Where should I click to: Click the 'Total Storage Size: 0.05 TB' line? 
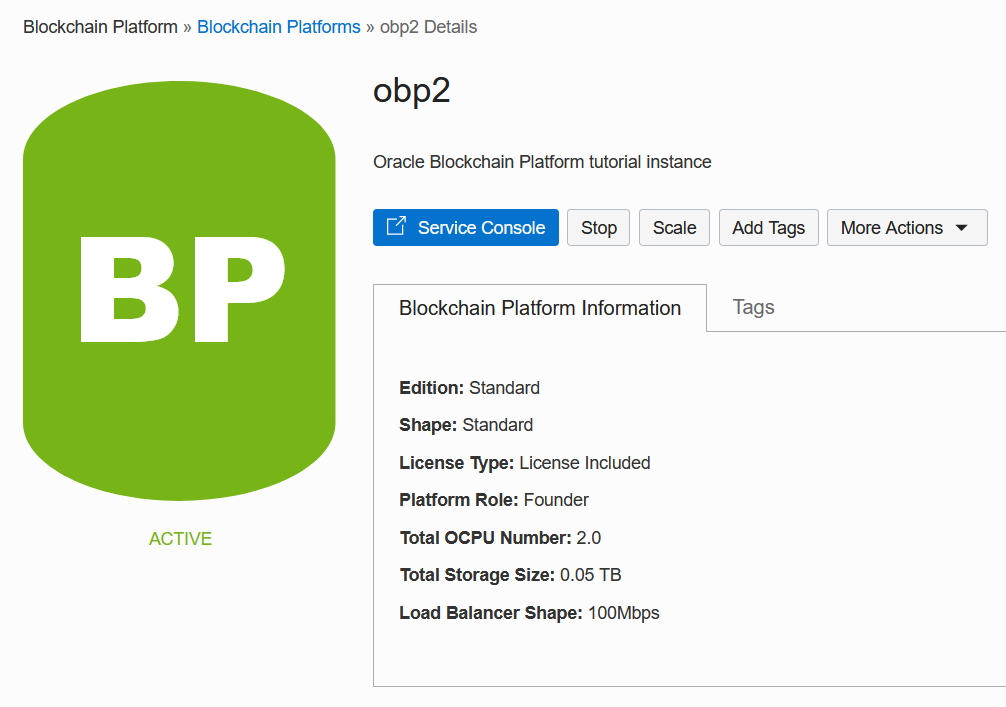510,575
